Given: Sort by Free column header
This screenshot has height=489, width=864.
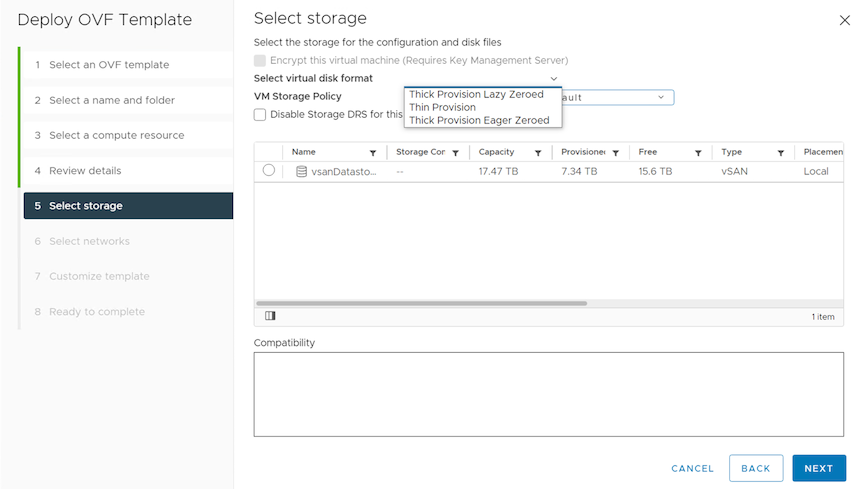Looking at the screenshot, I should click(647, 152).
